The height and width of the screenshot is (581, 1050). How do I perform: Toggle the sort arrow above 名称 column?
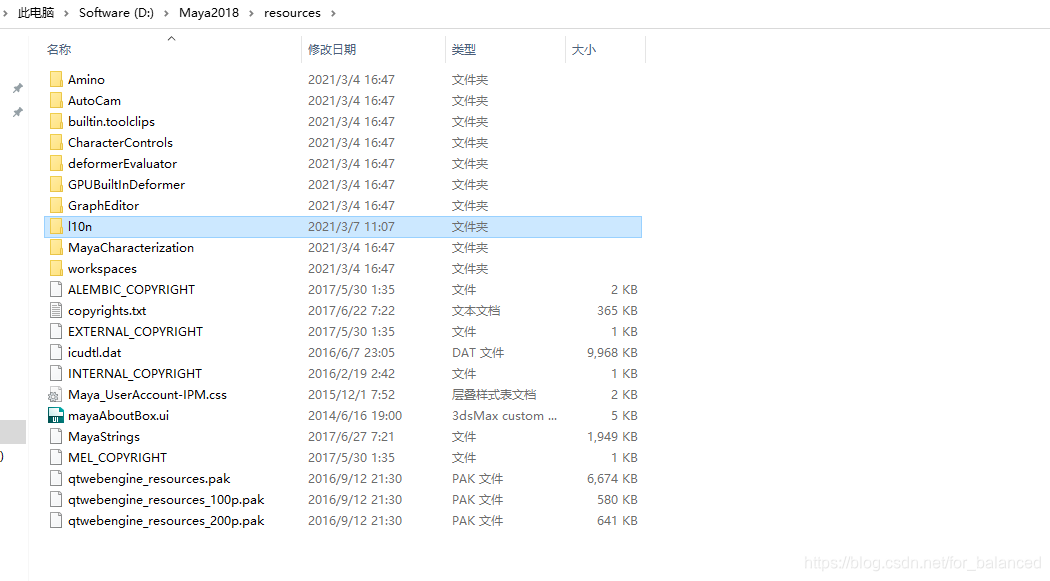[171, 39]
